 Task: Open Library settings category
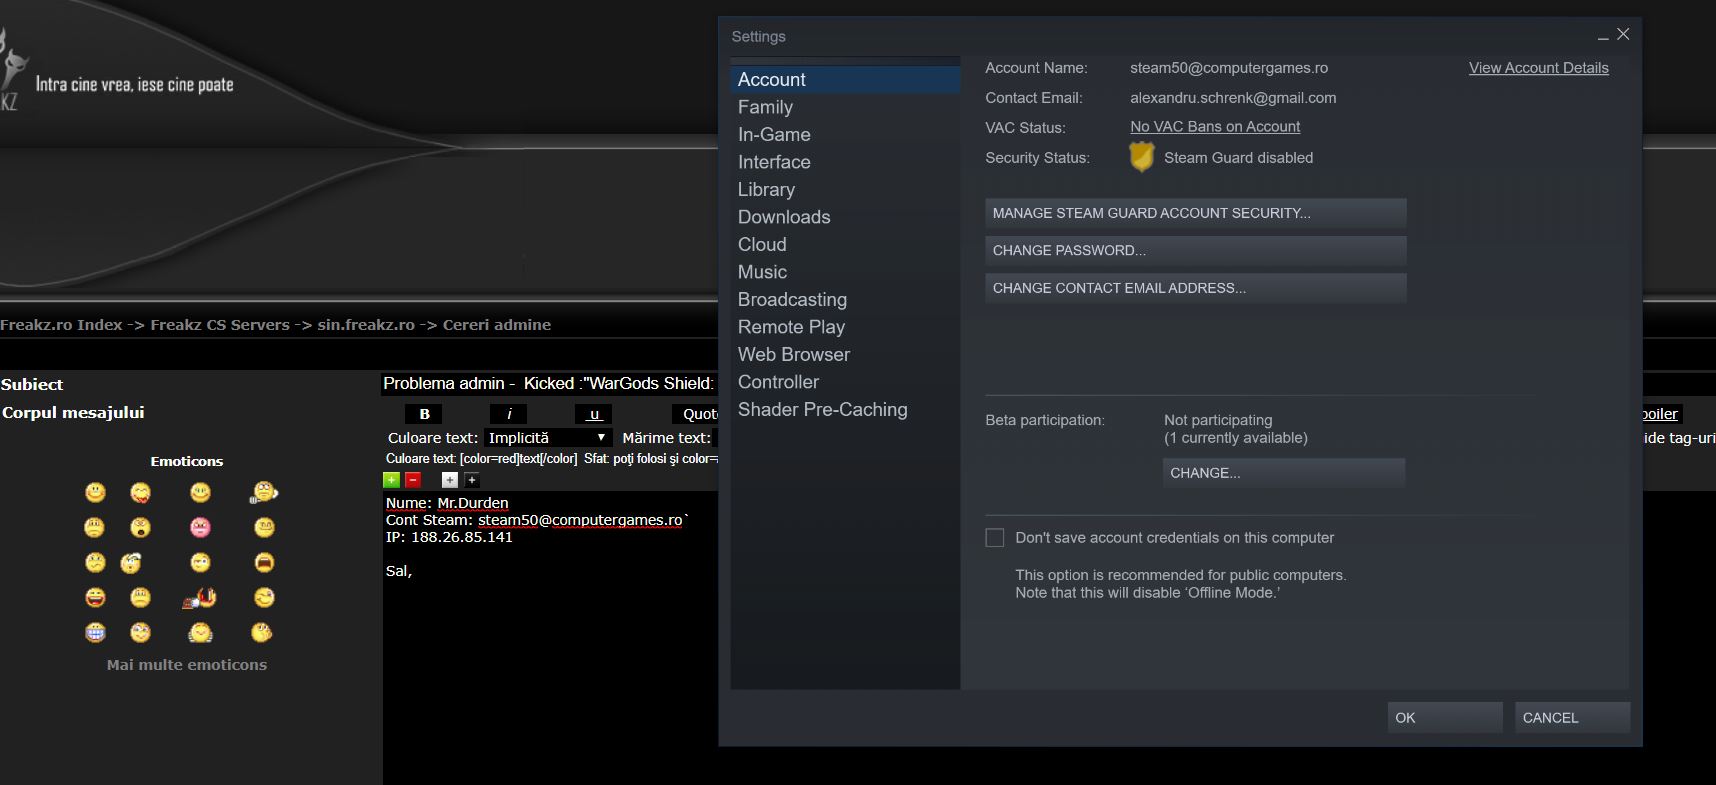pyautogui.click(x=845, y=190)
